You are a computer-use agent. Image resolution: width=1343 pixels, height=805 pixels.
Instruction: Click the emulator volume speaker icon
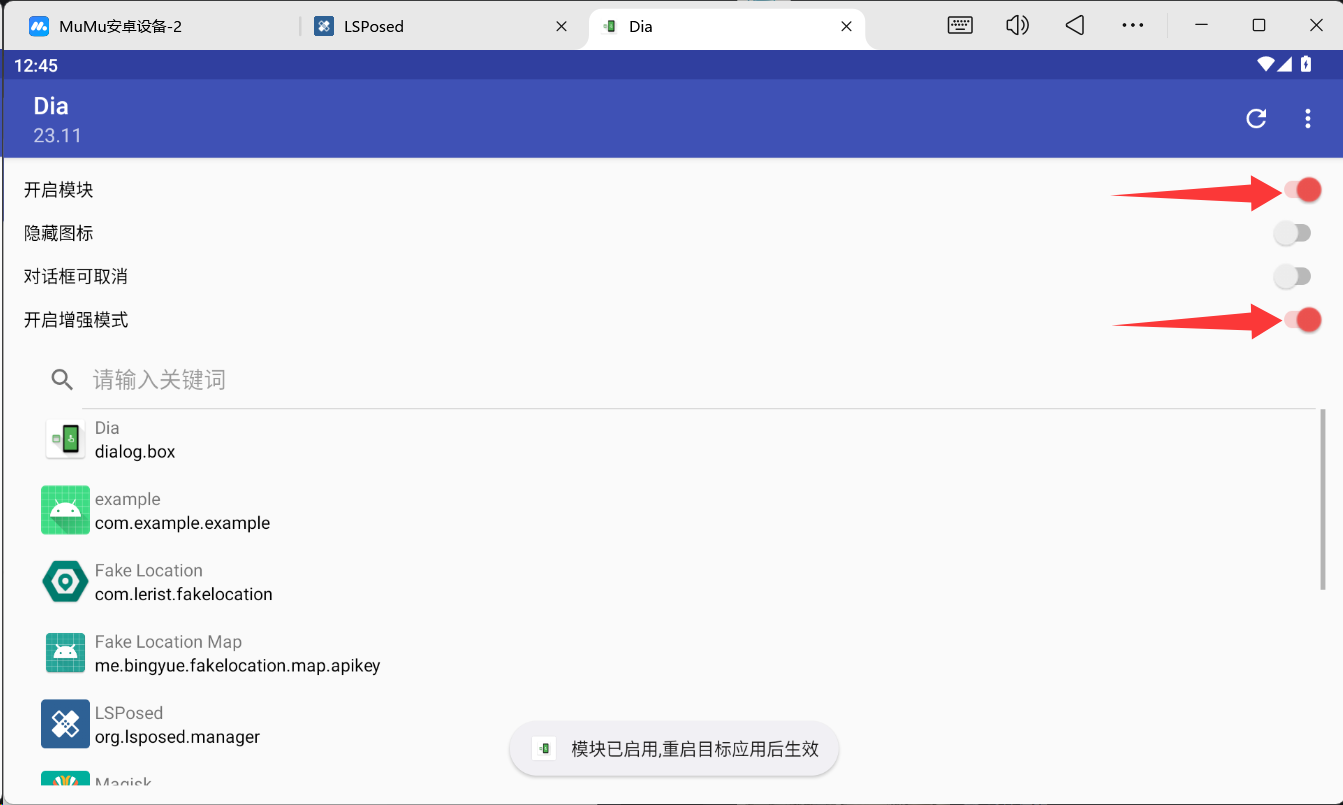[1017, 25]
